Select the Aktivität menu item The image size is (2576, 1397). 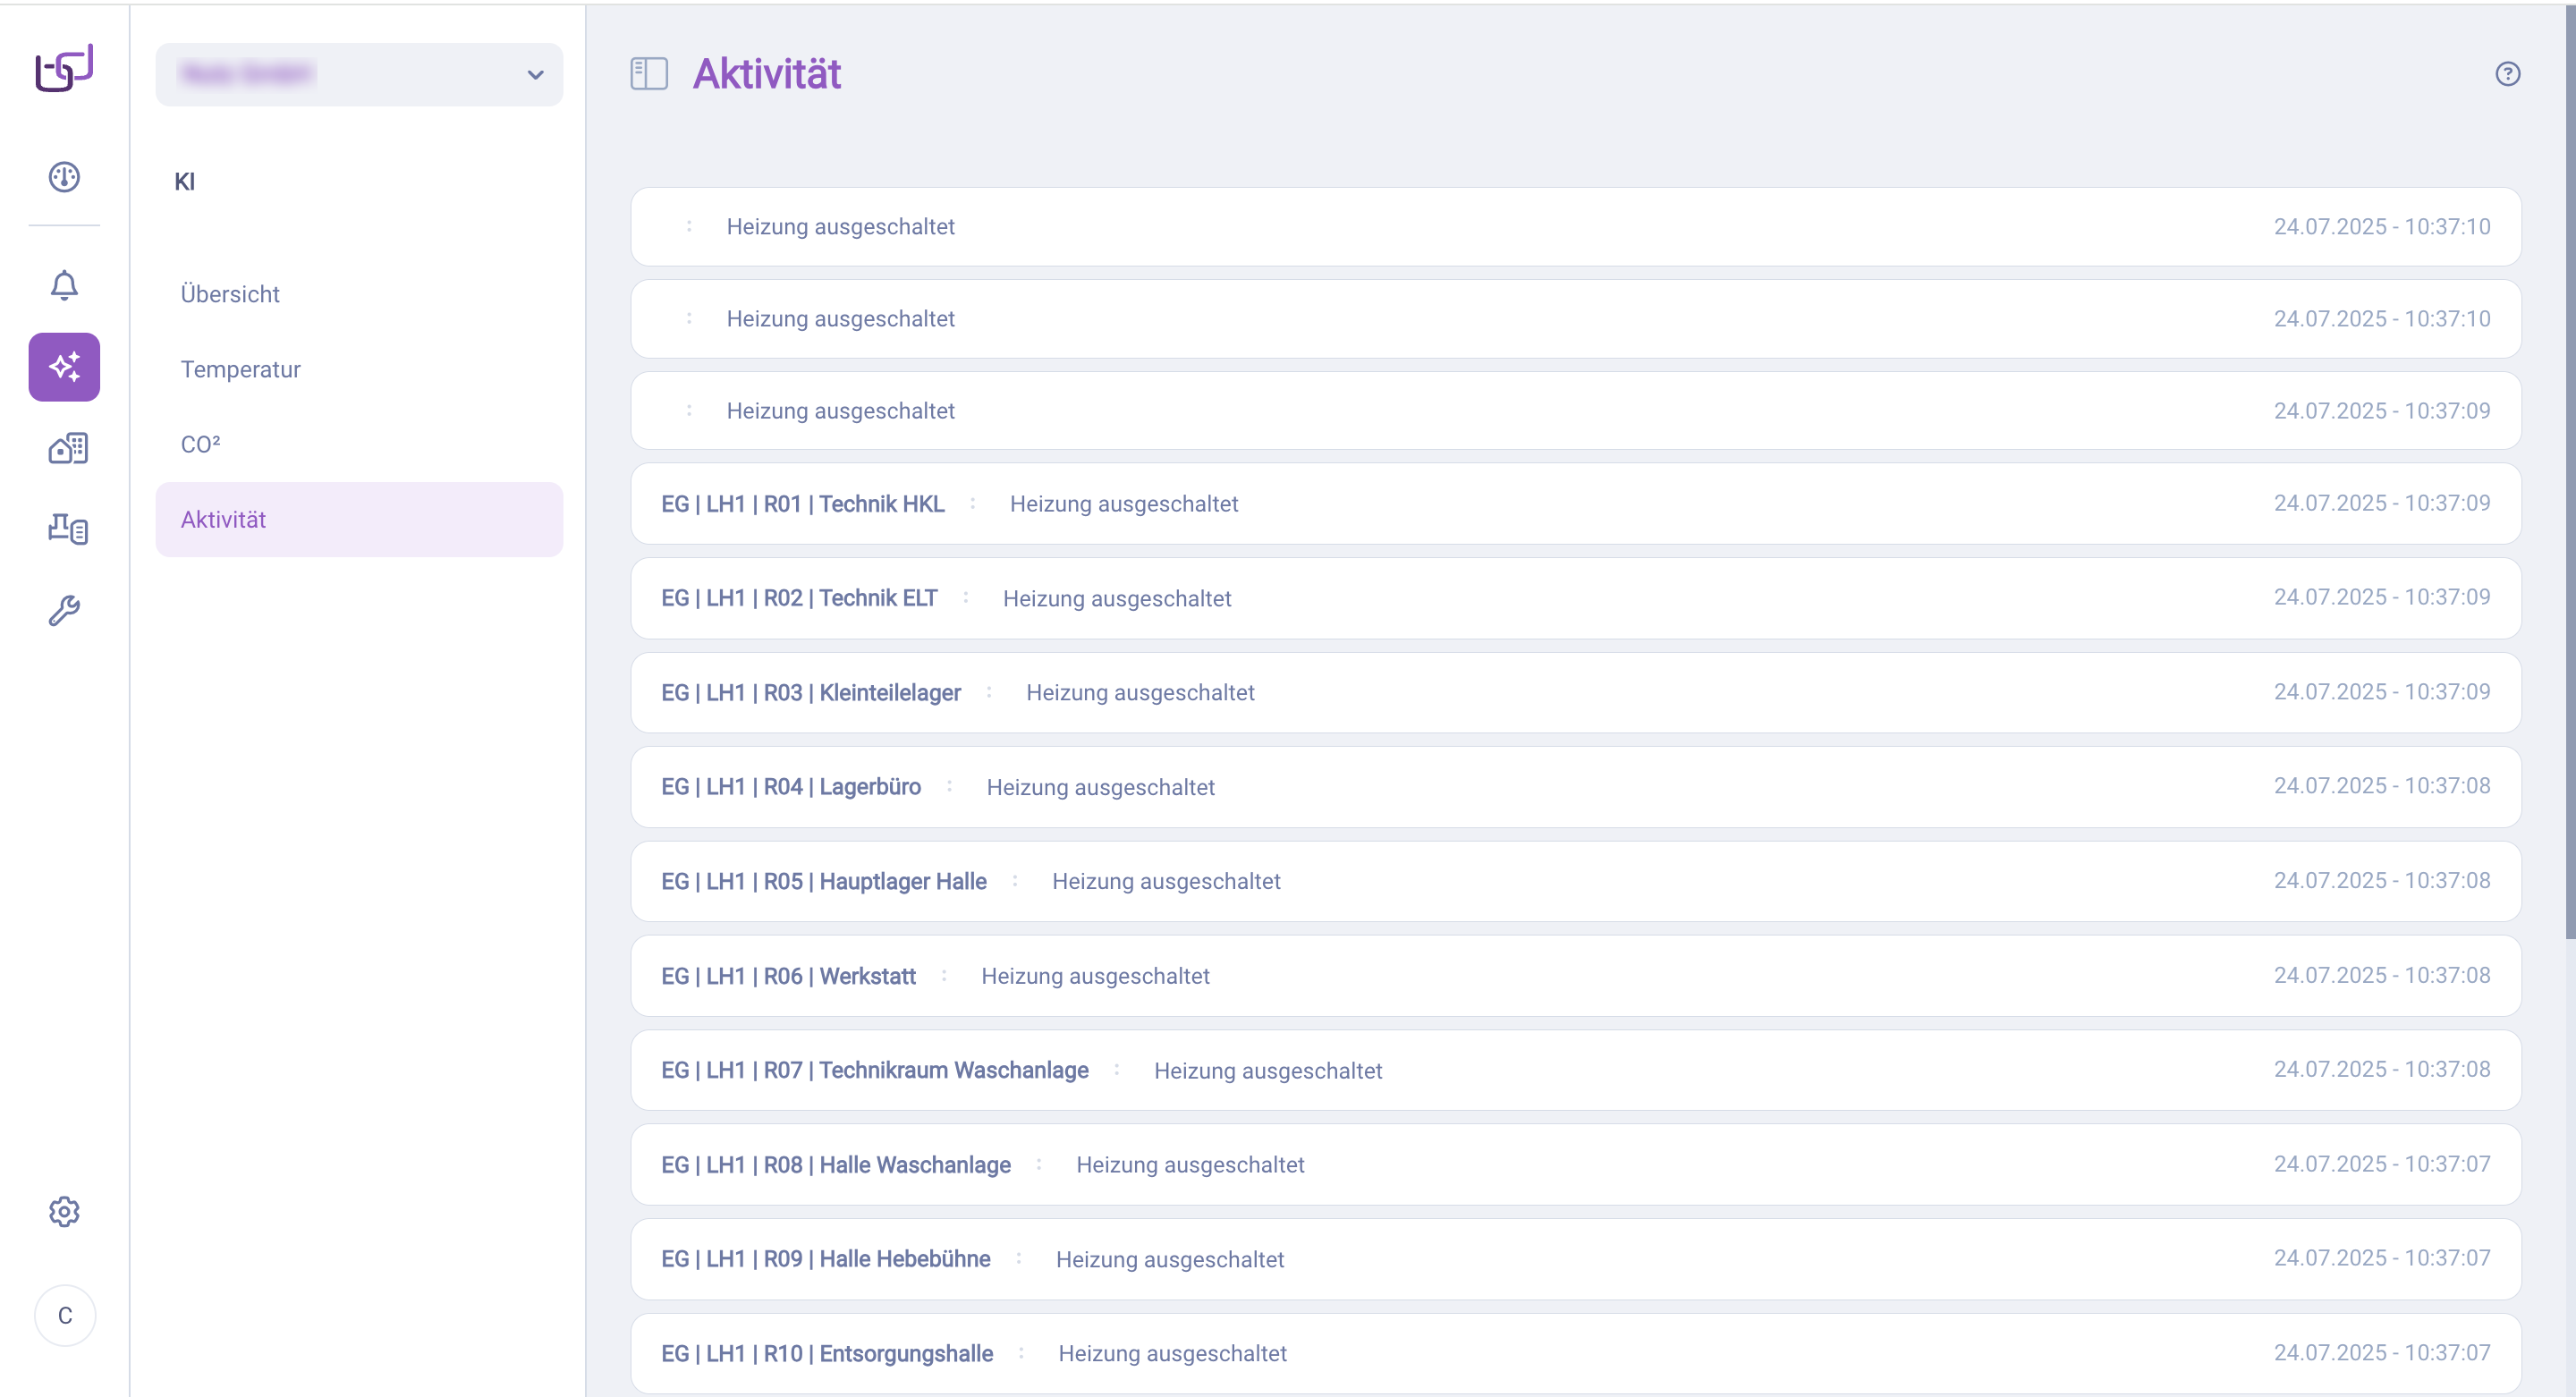[223, 519]
